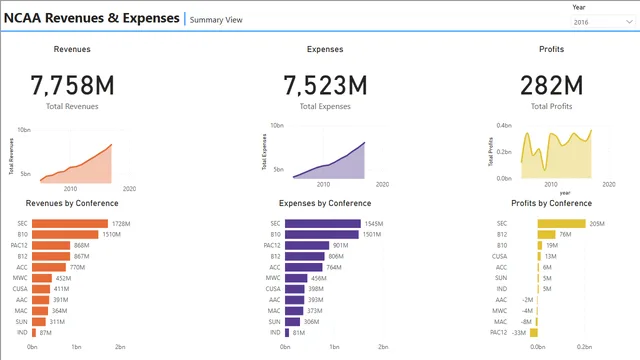Click the B12 profits bar labeled 76M
The width and height of the screenshot is (640, 360).
coord(547,234)
